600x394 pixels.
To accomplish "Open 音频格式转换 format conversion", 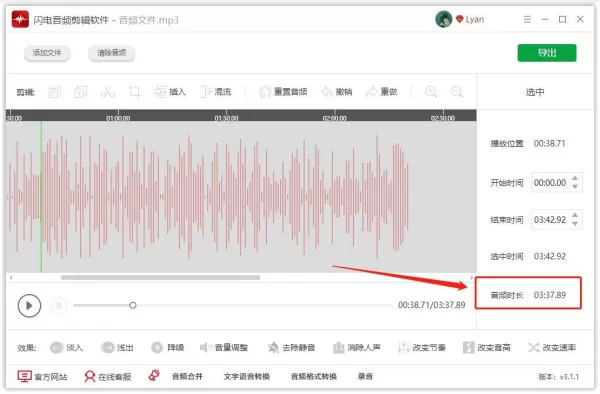I will pyautogui.click(x=314, y=376).
